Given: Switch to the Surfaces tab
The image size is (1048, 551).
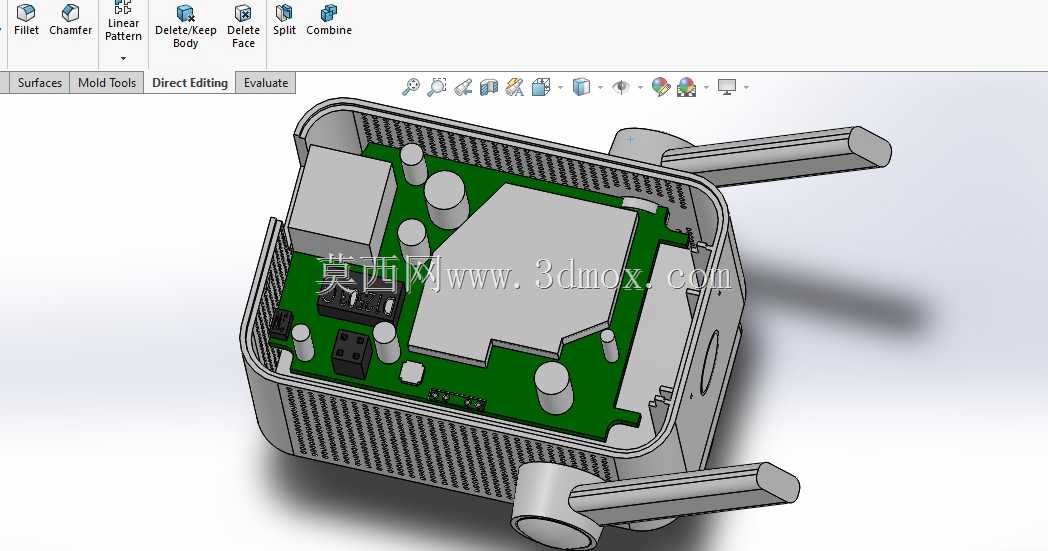Looking at the screenshot, I should 39,83.
